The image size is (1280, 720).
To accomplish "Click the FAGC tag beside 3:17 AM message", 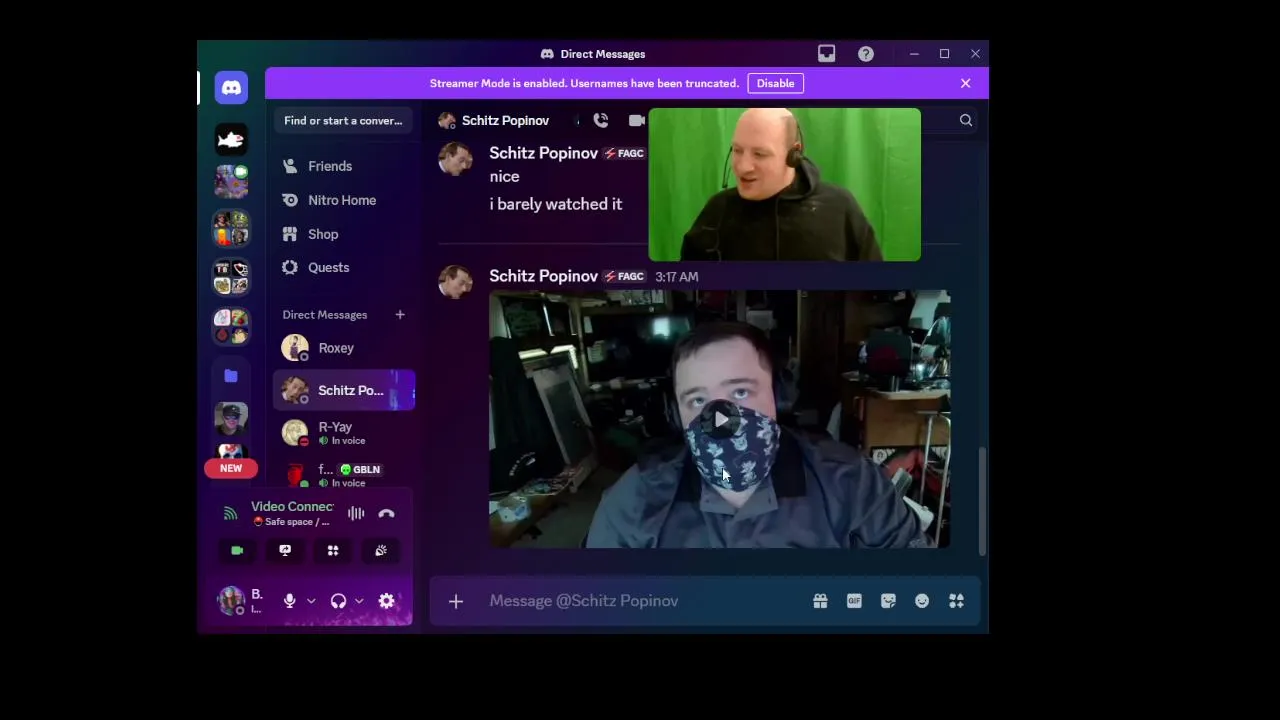I will coord(624,276).
